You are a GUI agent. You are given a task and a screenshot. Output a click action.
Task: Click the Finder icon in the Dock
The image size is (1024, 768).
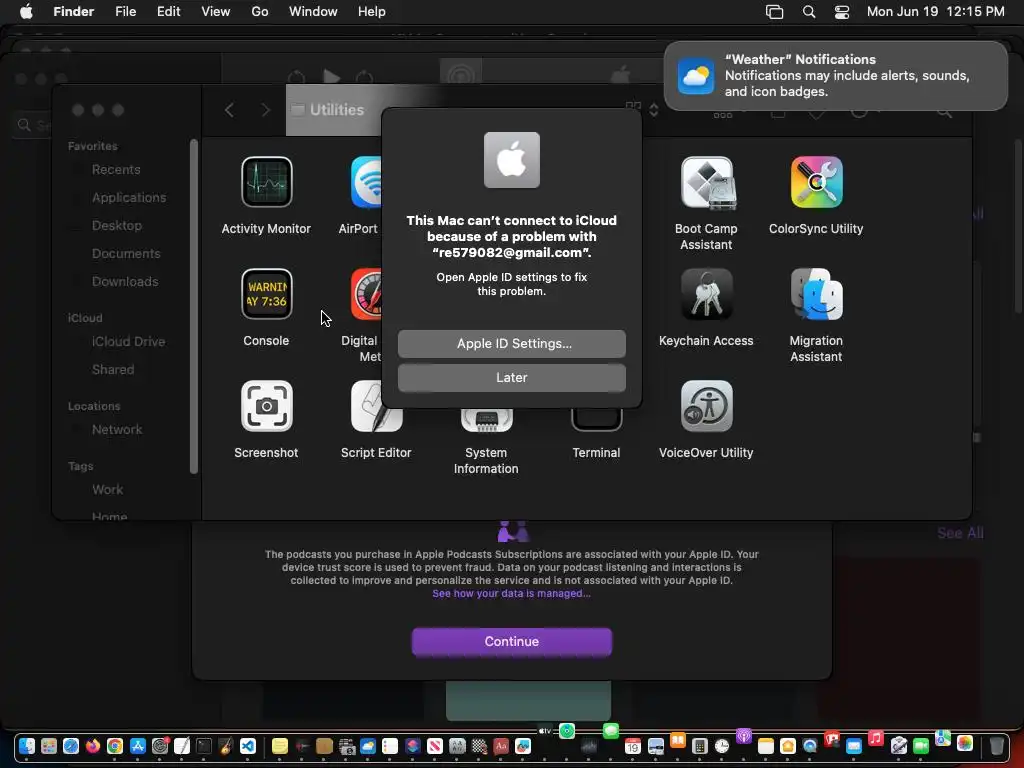pyautogui.click(x=27, y=746)
